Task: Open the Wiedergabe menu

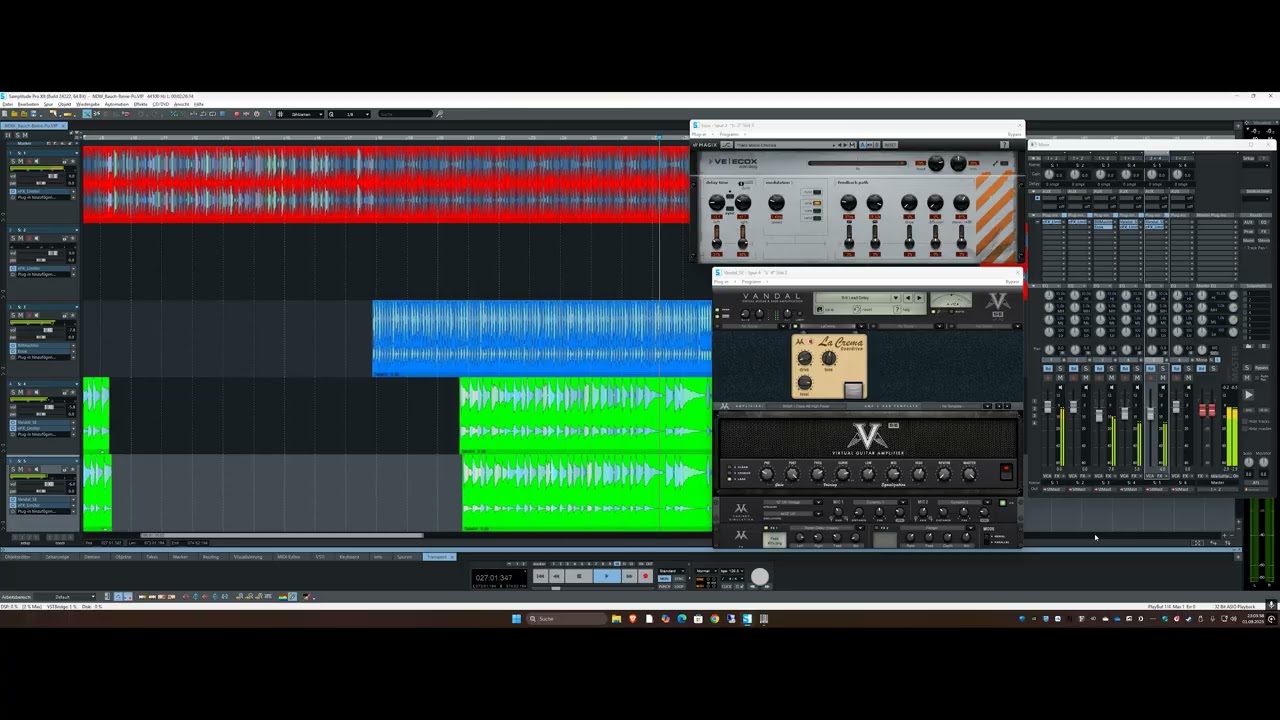Action: pos(88,104)
